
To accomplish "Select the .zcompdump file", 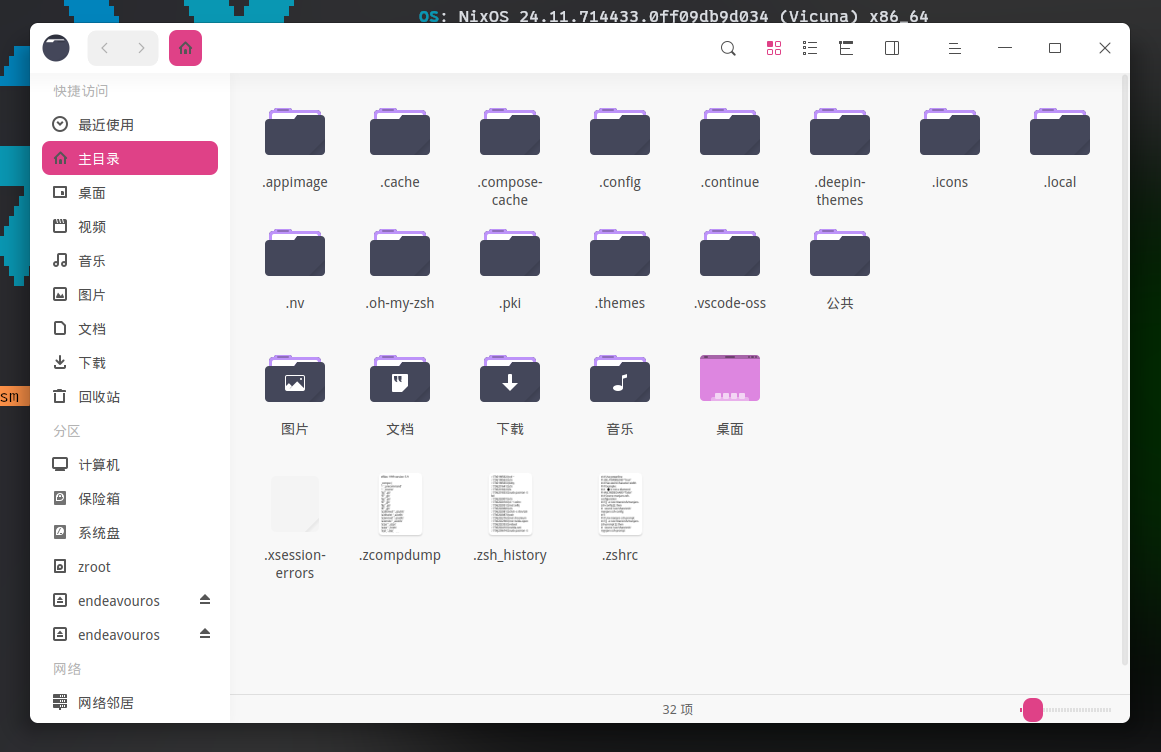I will point(400,518).
